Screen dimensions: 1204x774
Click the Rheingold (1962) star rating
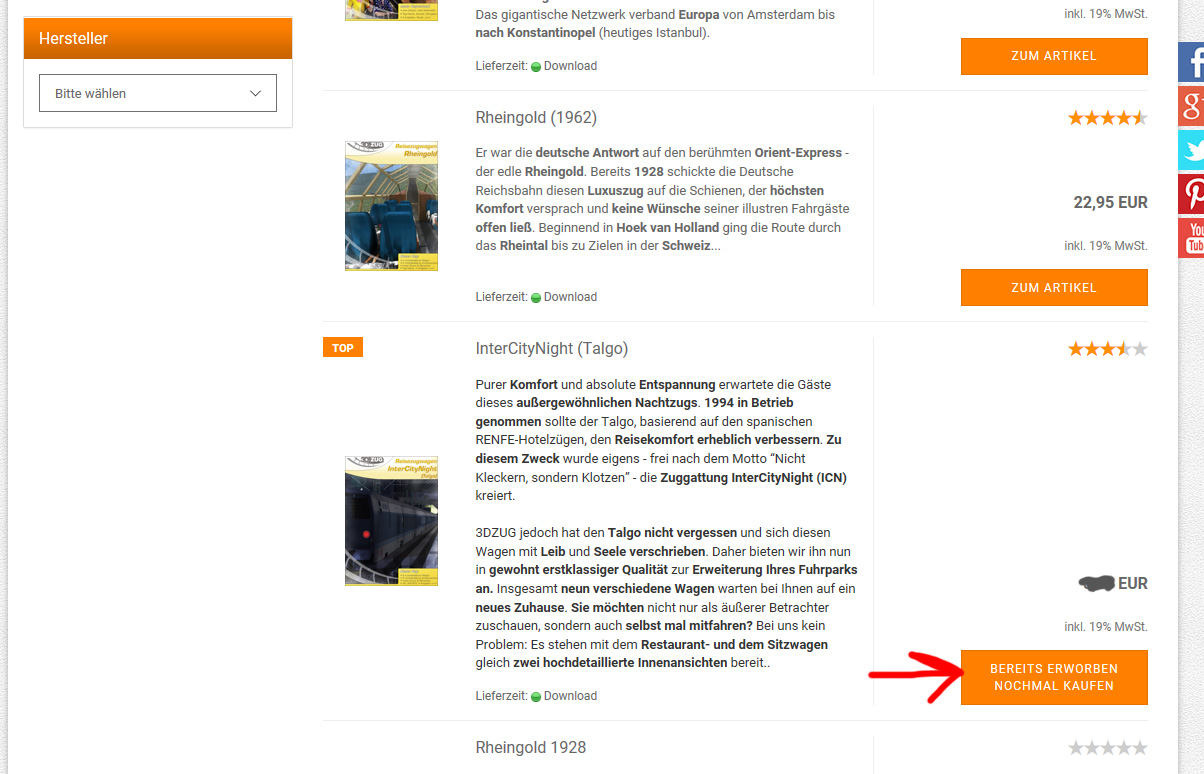pyautogui.click(x=1107, y=118)
